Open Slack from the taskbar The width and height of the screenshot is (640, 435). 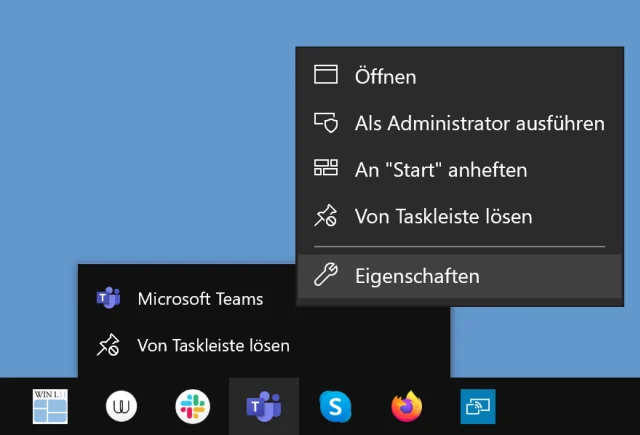193,406
